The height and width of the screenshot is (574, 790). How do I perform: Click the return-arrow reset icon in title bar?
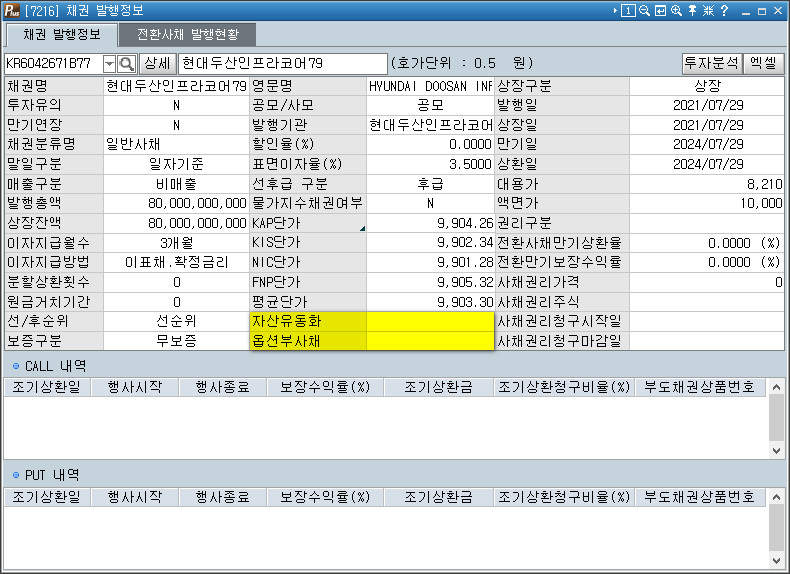tap(660, 11)
